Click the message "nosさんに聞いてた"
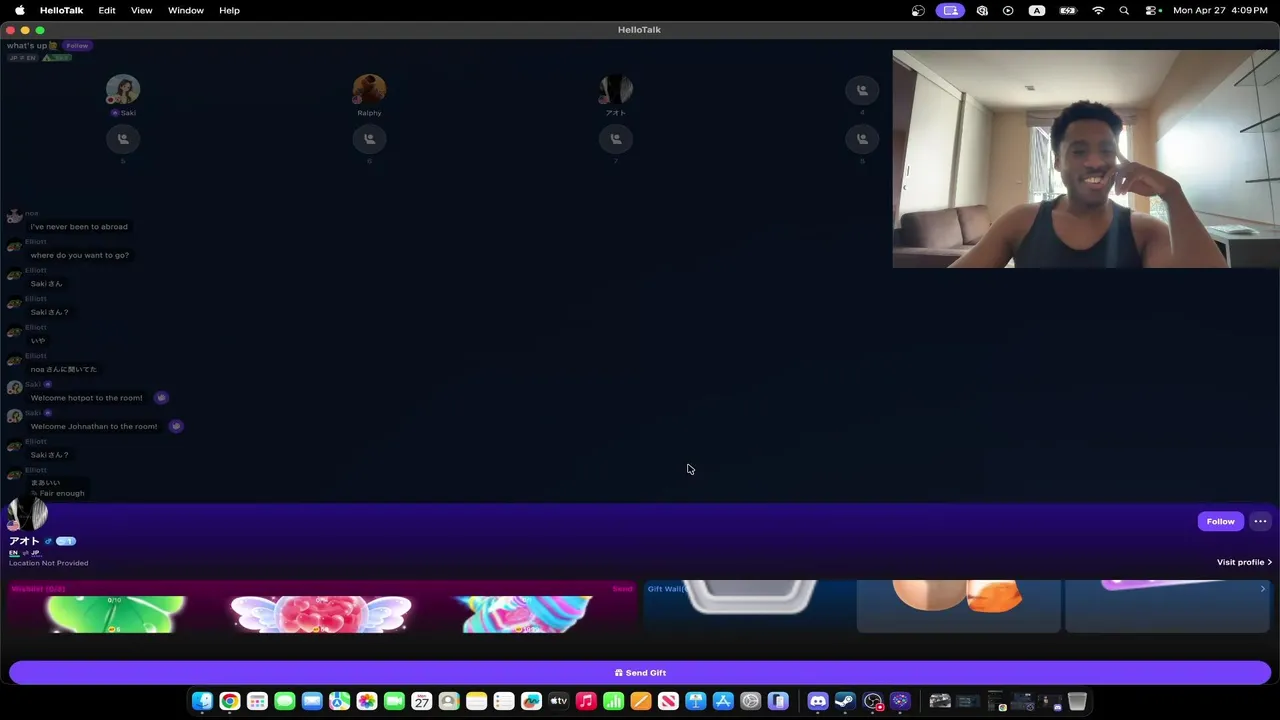This screenshot has height=720, width=1280. pos(64,369)
